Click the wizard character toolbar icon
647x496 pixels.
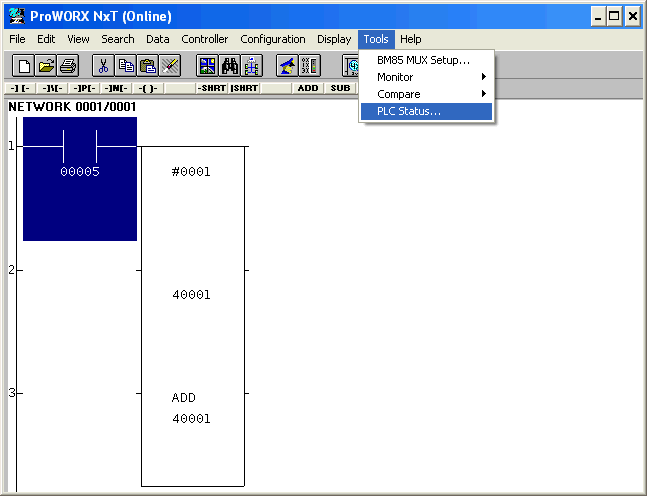(287, 66)
